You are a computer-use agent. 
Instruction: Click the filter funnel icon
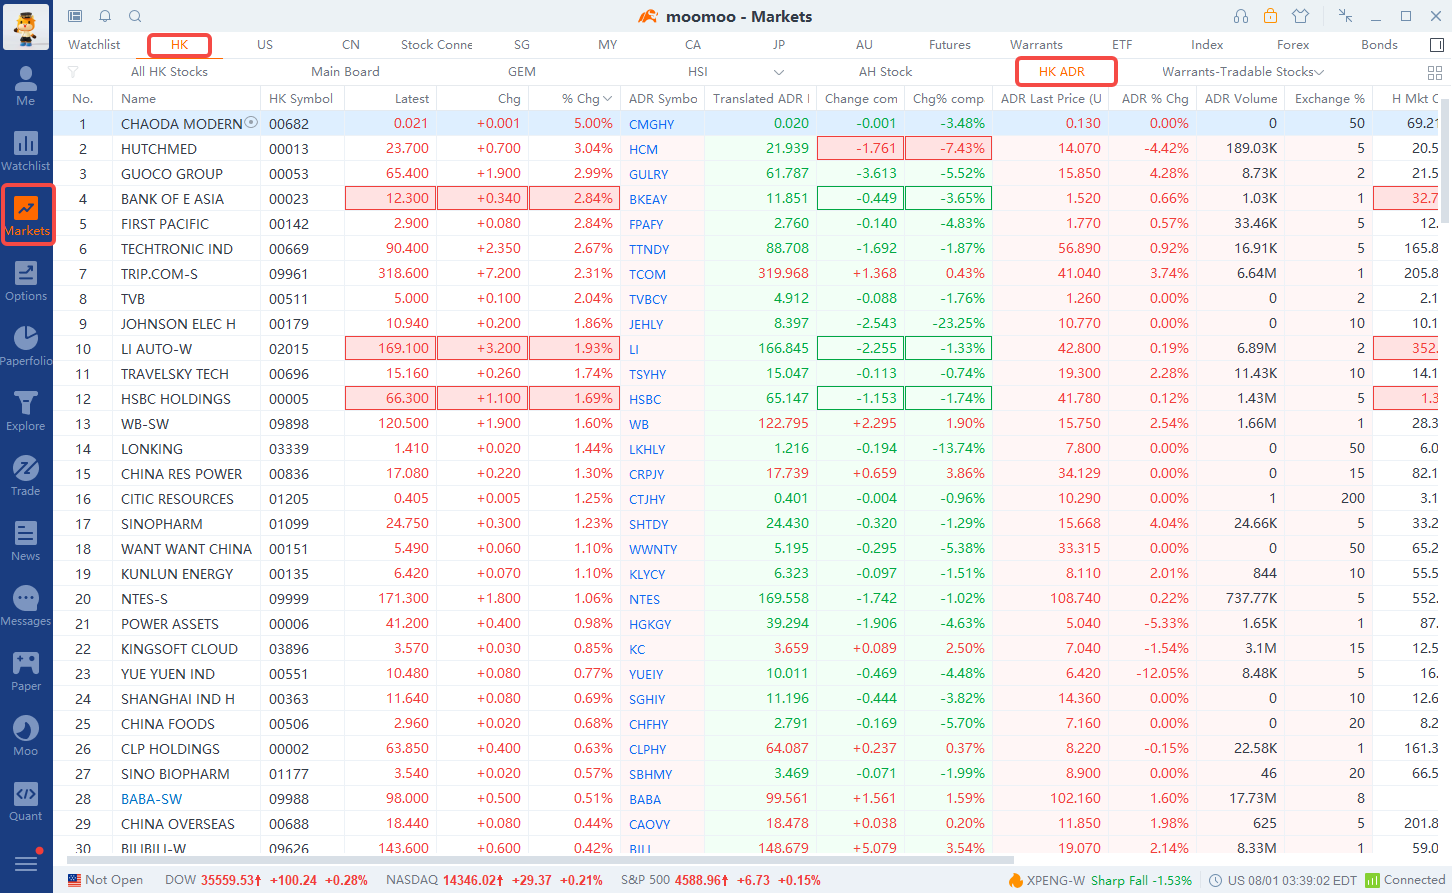[x=72, y=72]
